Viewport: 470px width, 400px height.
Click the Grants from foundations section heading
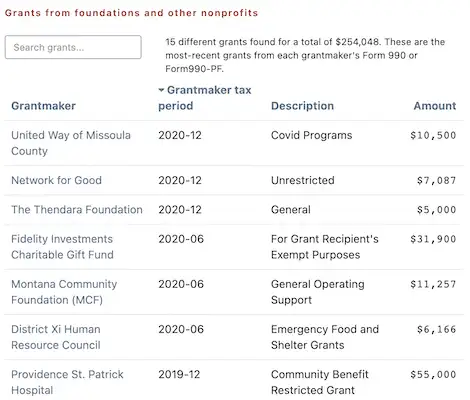tap(131, 13)
